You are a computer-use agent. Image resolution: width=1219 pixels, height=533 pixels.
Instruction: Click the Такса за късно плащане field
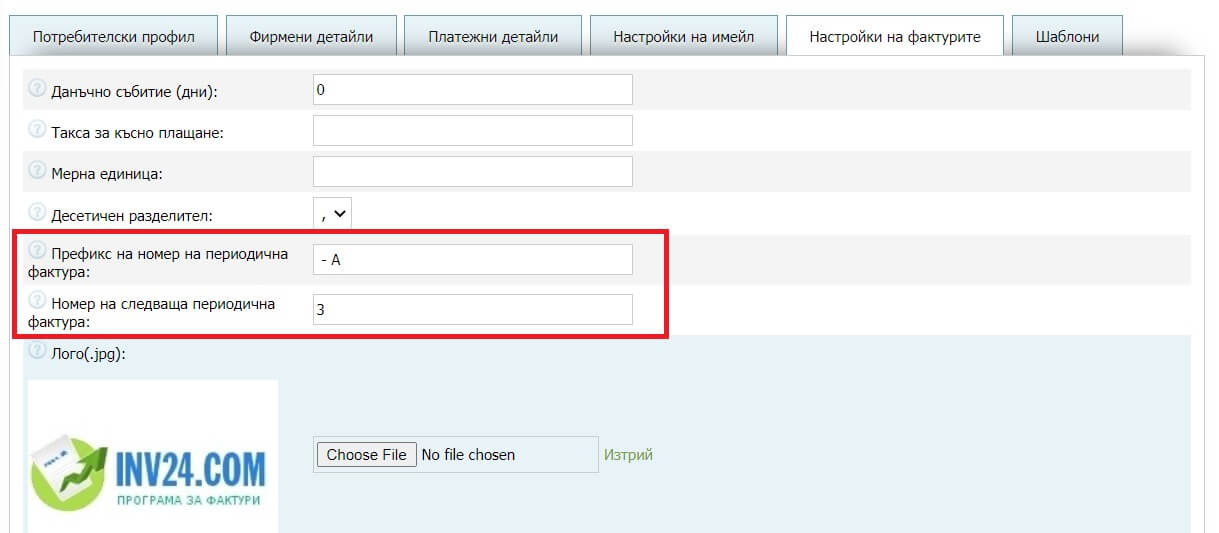(x=472, y=131)
